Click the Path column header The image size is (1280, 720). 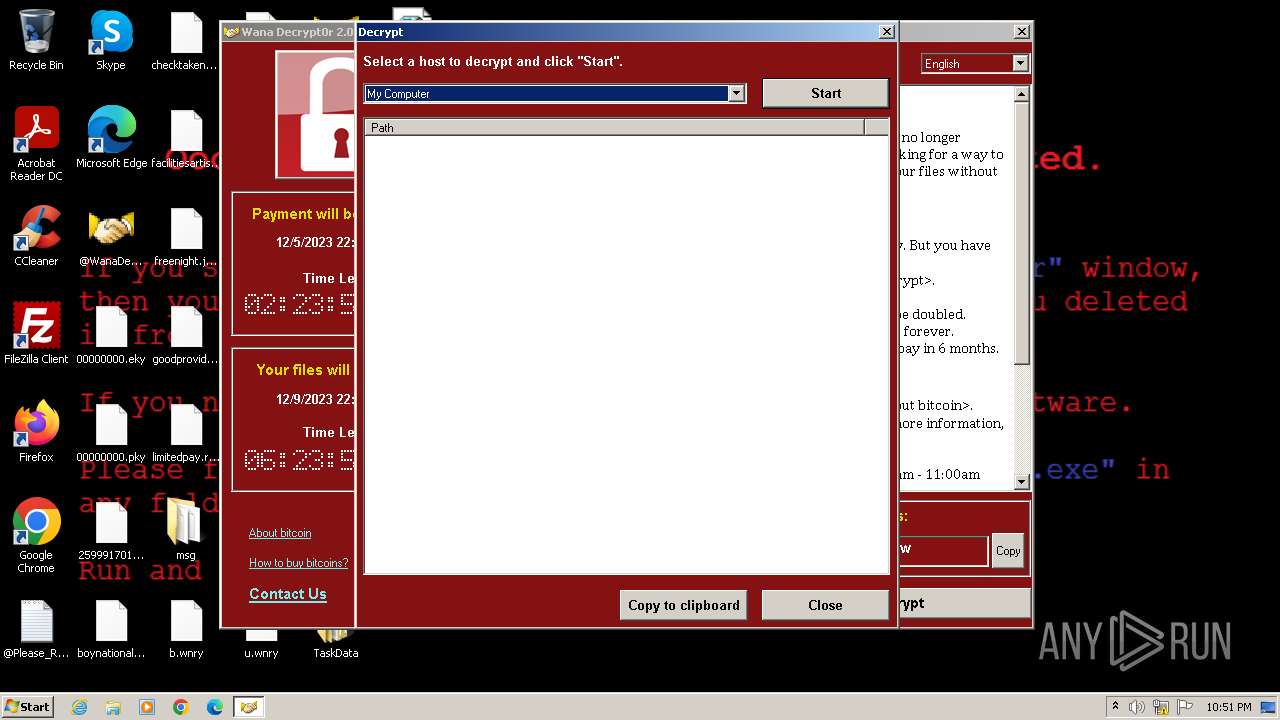pyautogui.click(x=614, y=127)
